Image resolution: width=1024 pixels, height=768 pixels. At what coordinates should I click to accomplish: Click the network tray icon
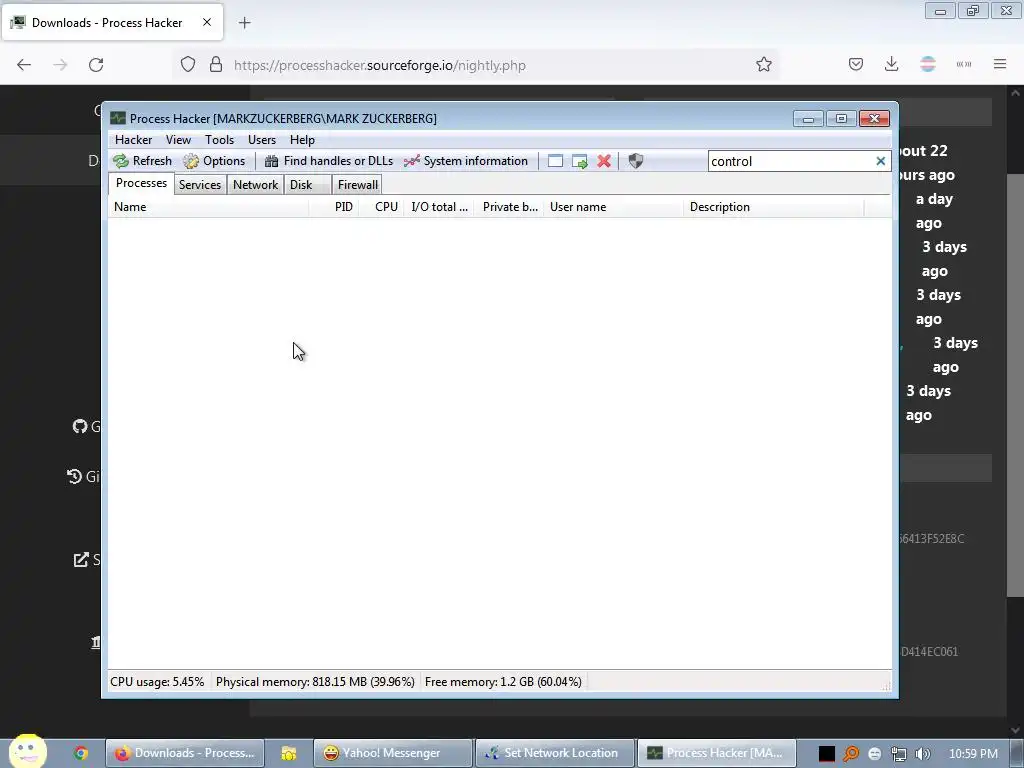899,754
